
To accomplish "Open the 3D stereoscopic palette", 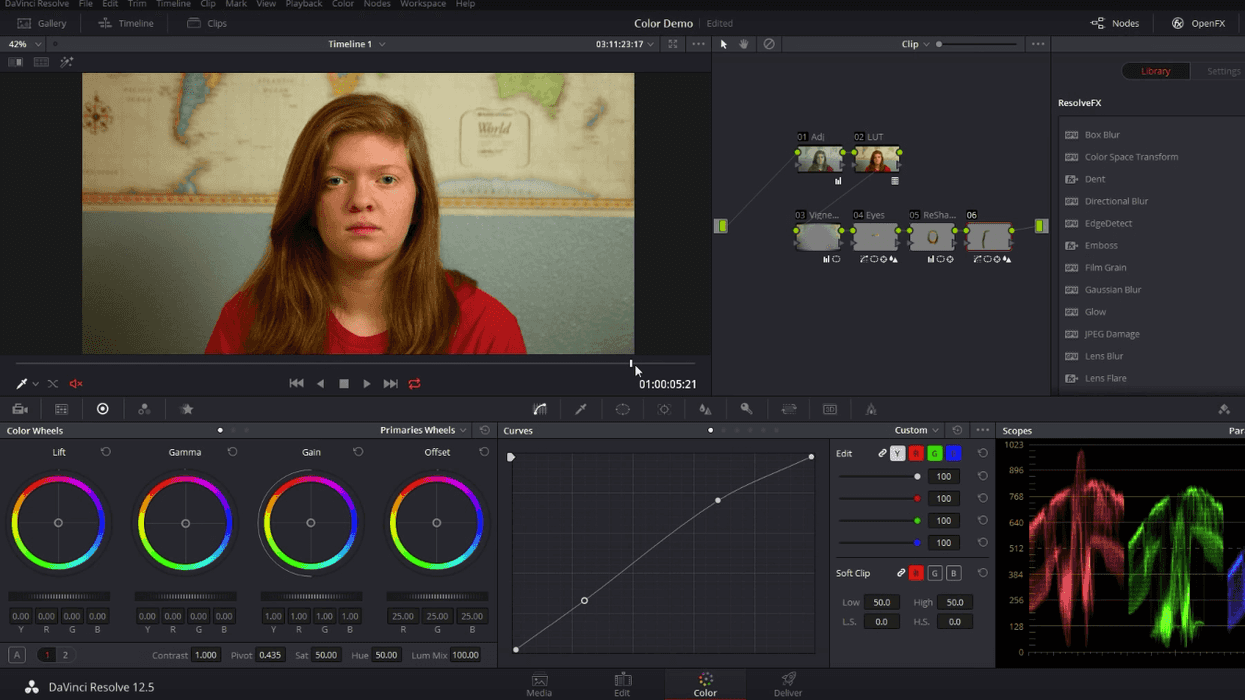I will [830, 409].
